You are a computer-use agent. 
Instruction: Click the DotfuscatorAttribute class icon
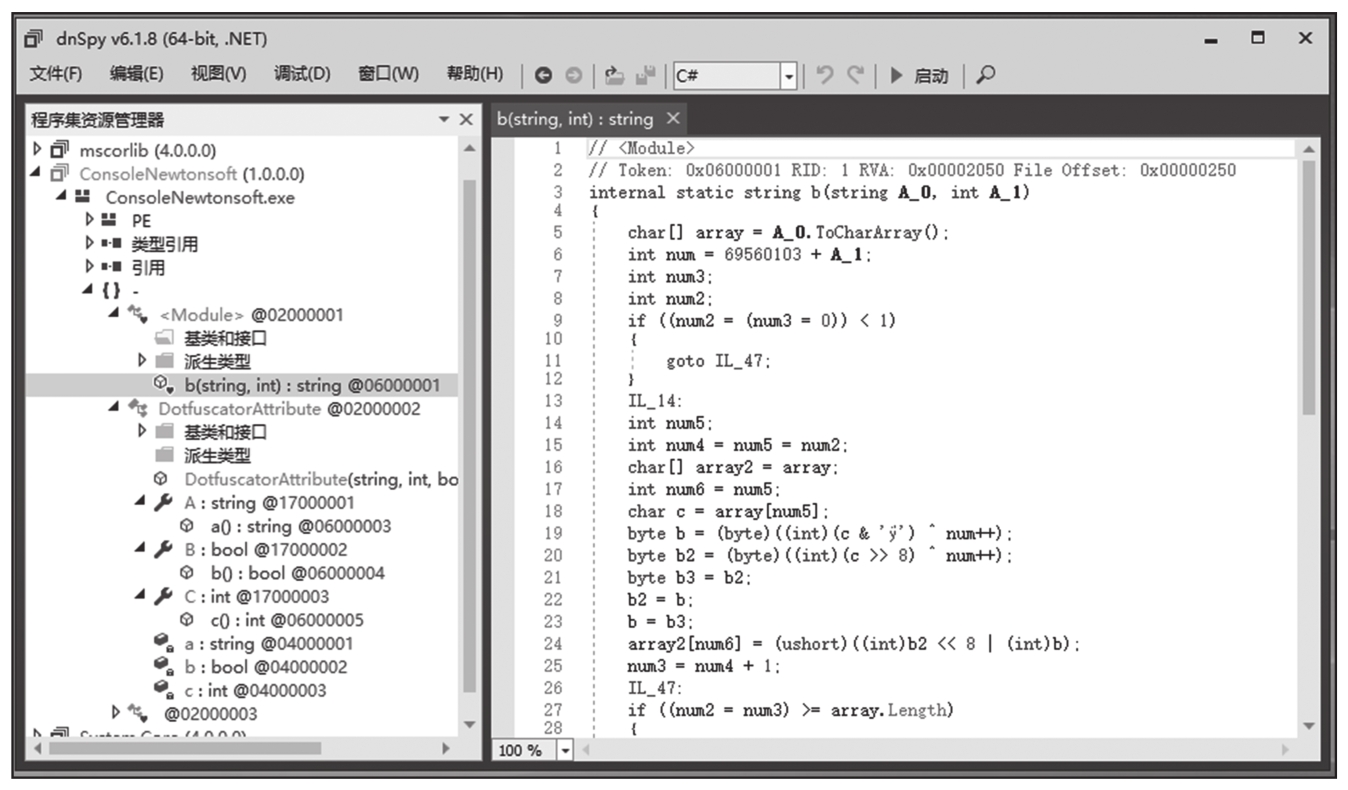(138, 408)
